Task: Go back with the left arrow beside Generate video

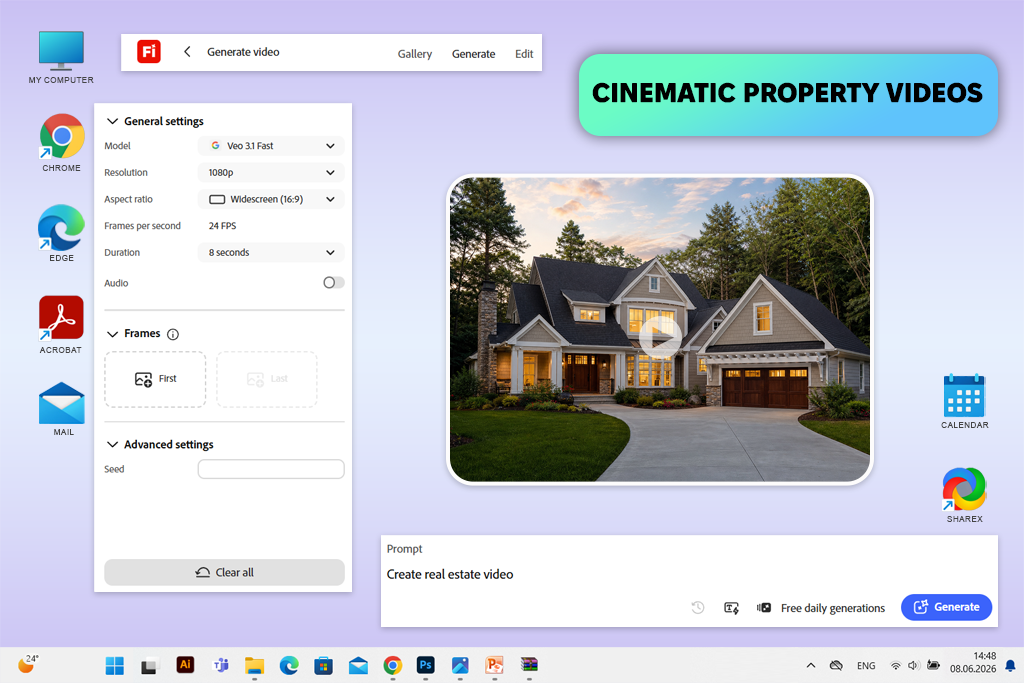Action: click(187, 52)
